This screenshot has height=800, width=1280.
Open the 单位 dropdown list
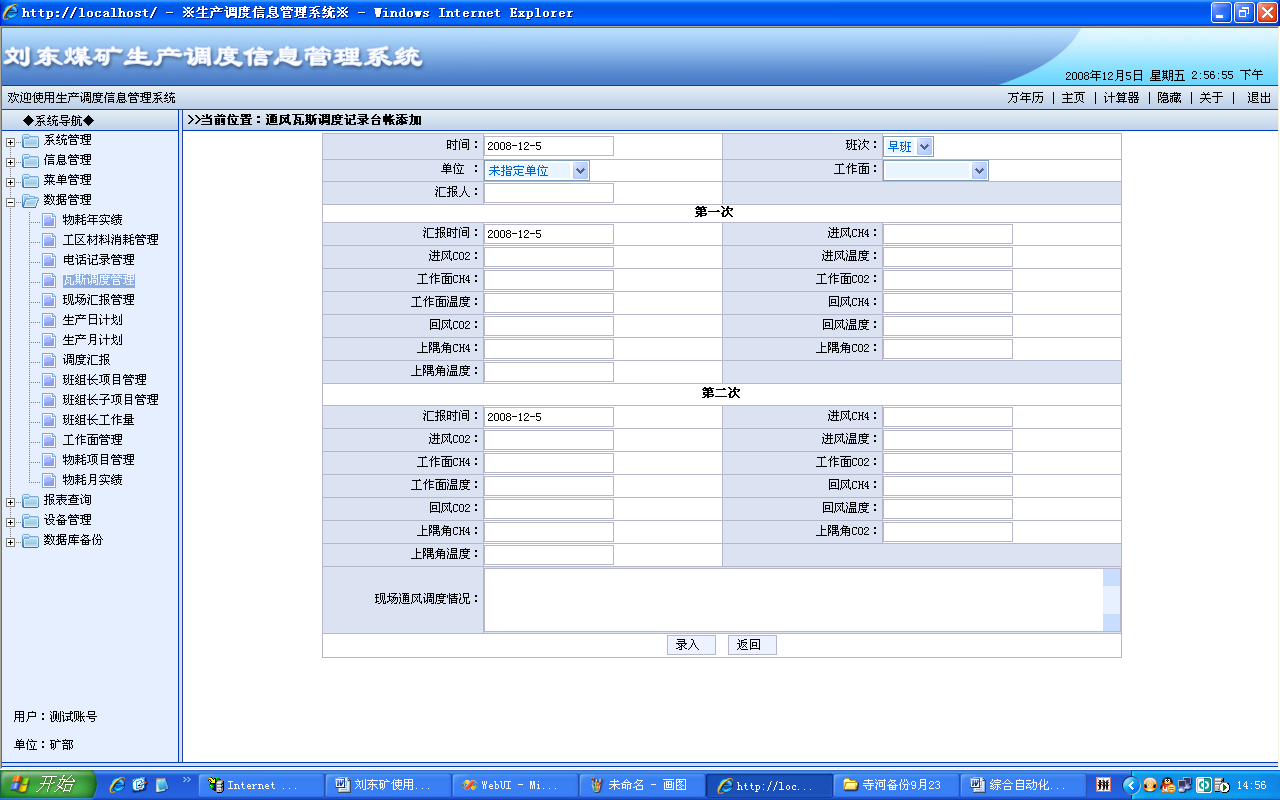(580, 171)
